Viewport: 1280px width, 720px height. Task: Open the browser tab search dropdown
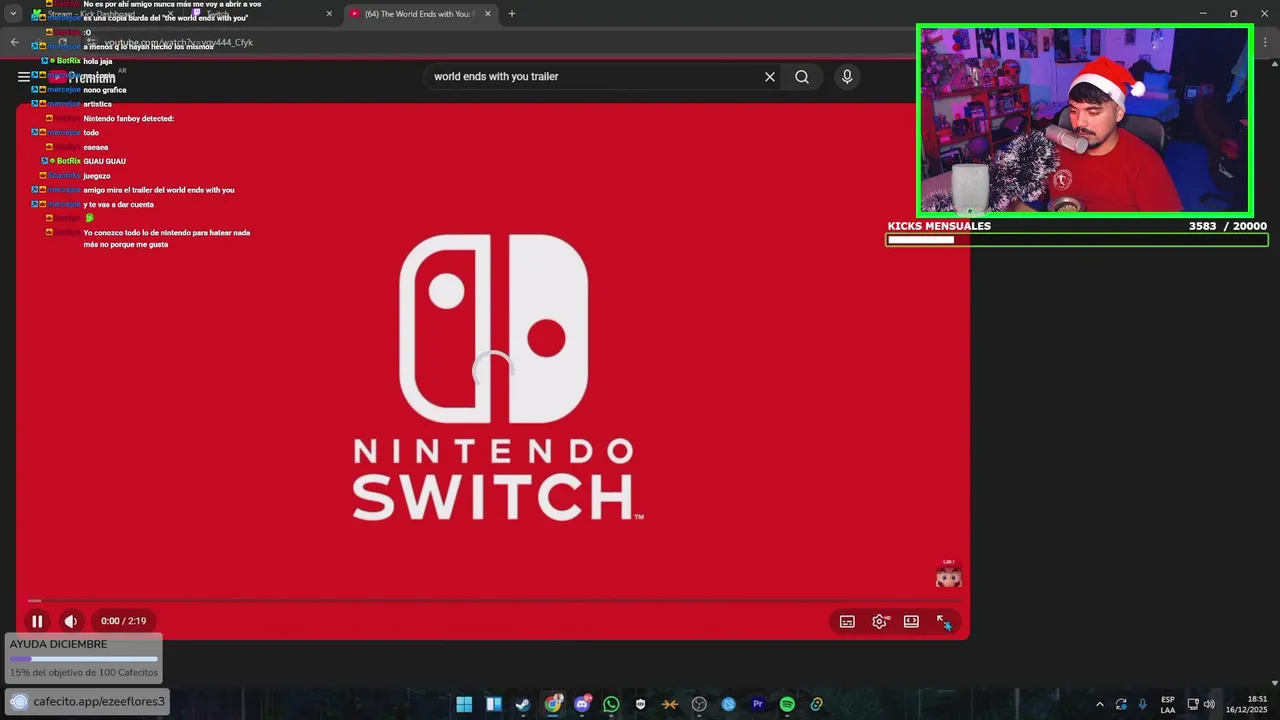pyautogui.click(x=13, y=14)
